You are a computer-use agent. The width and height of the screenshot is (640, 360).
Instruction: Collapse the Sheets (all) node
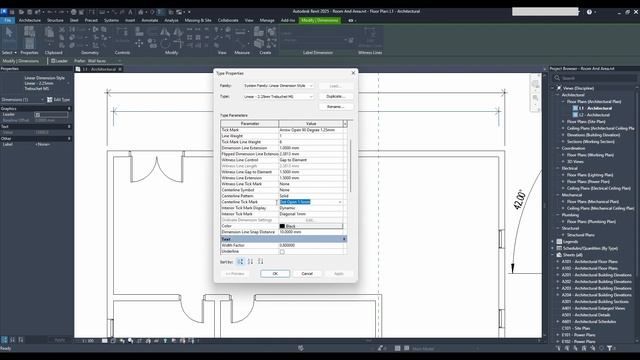click(553, 255)
